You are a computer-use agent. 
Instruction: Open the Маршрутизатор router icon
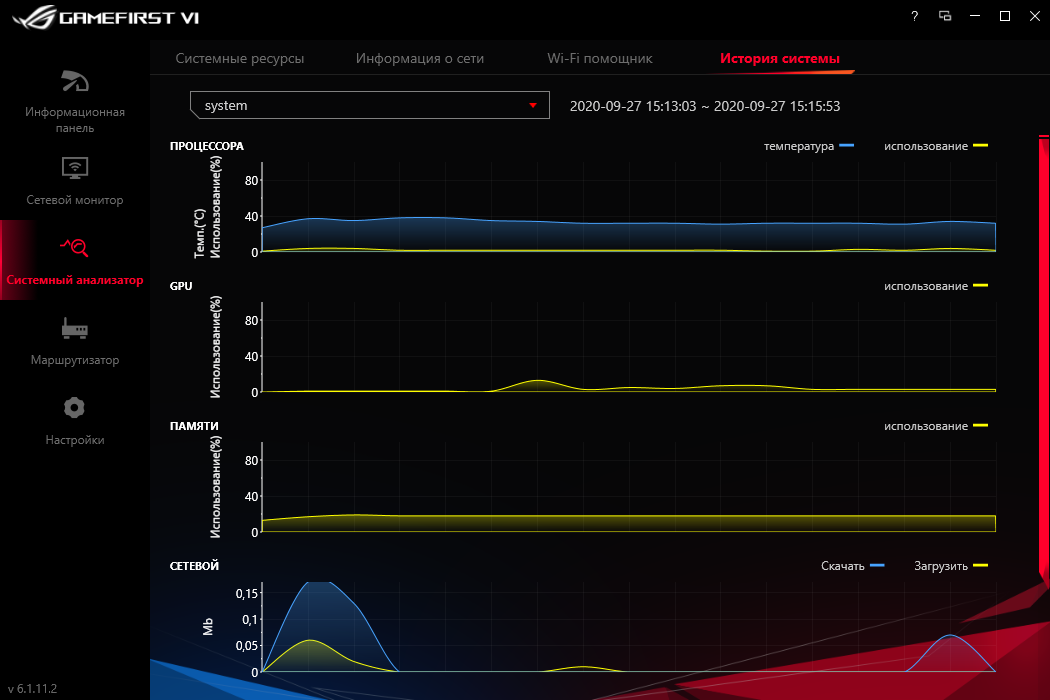coord(75,328)
